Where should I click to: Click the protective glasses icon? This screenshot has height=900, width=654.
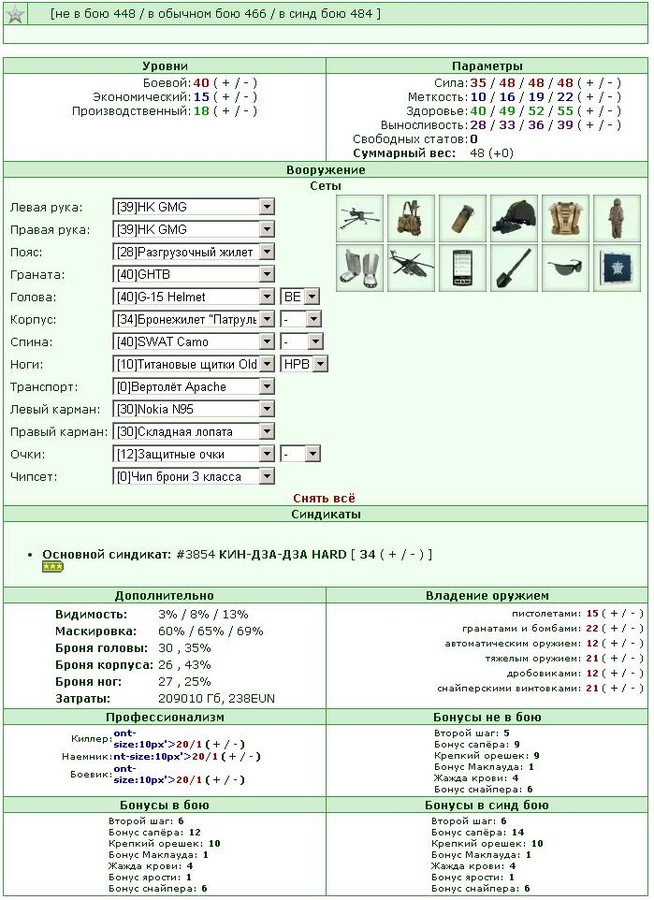click(x=566, y=268)
